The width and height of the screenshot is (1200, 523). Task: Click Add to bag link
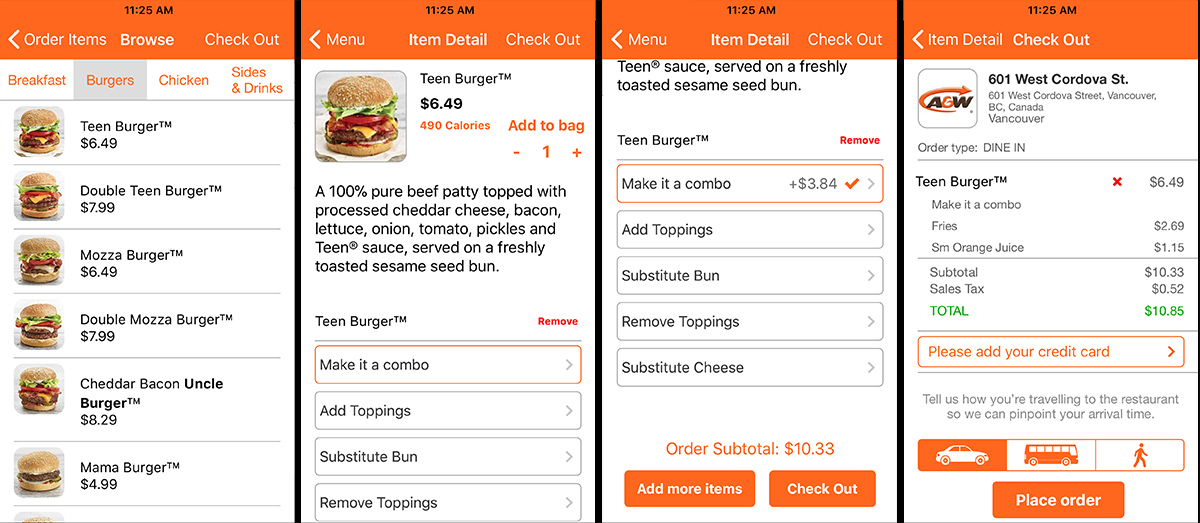pyautogui.click(x=546, y=126)
